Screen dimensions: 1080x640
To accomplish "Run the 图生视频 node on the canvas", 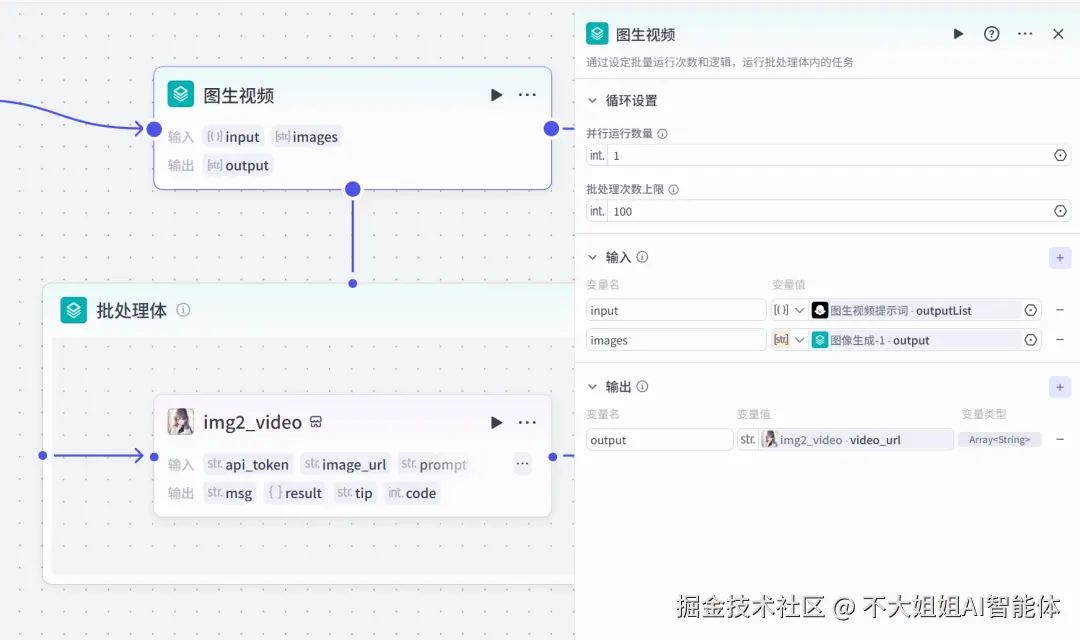I will click(x=496, y=94).
